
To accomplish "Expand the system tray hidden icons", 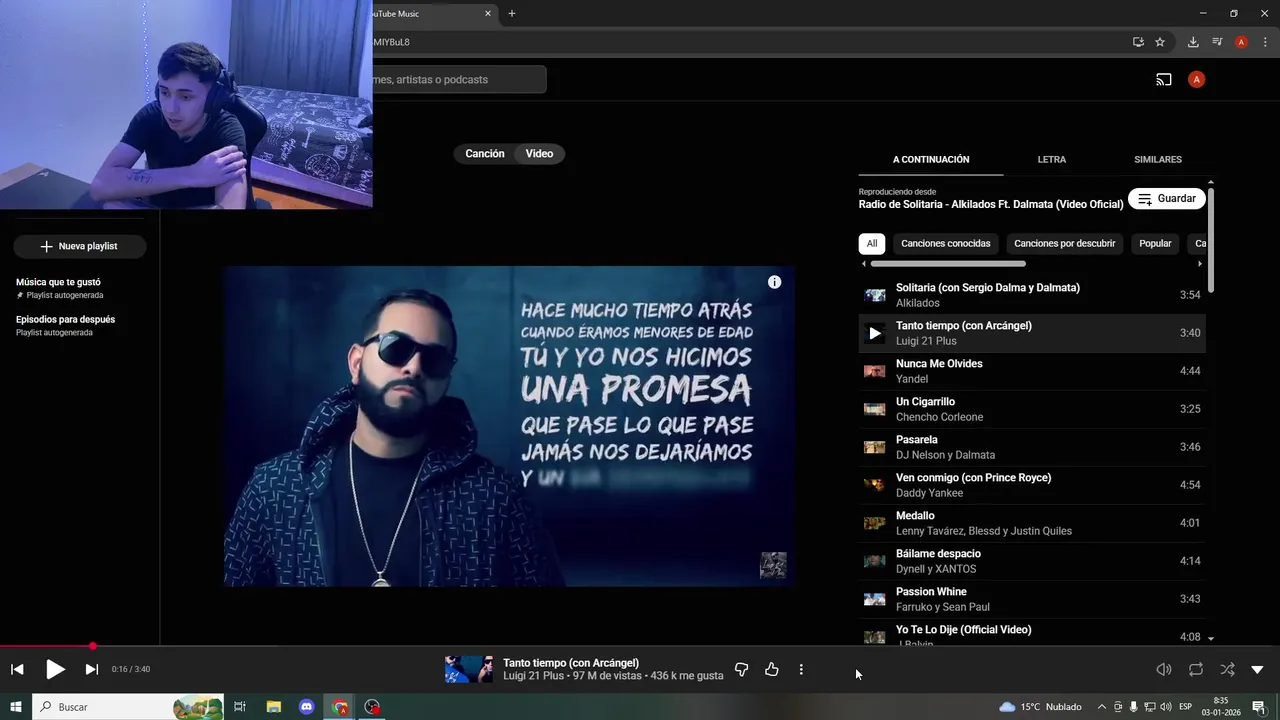I will (1102, 707).
